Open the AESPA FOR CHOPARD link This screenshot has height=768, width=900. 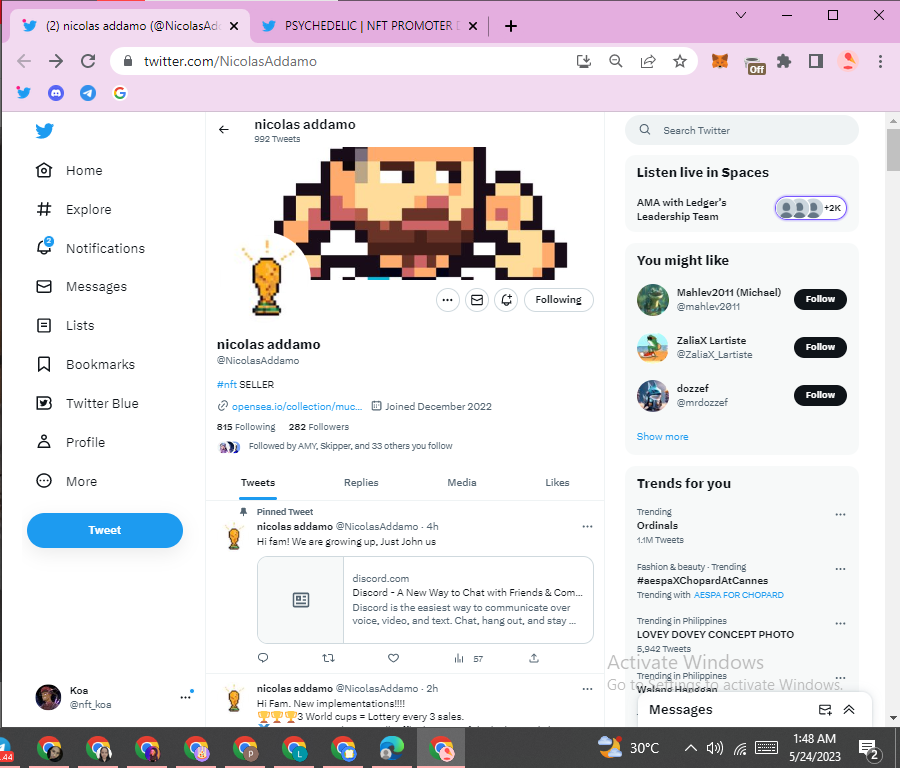click(x=739, y=595)
